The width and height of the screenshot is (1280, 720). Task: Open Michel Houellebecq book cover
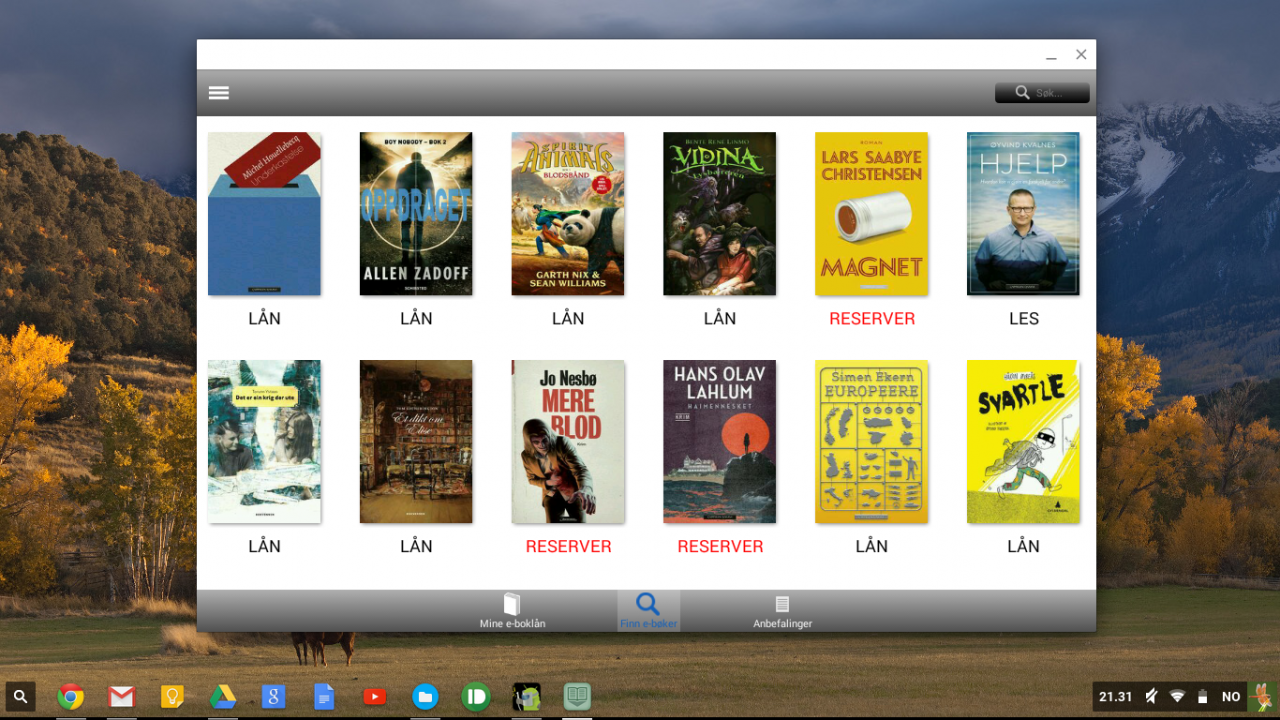(x=264, y=214)
